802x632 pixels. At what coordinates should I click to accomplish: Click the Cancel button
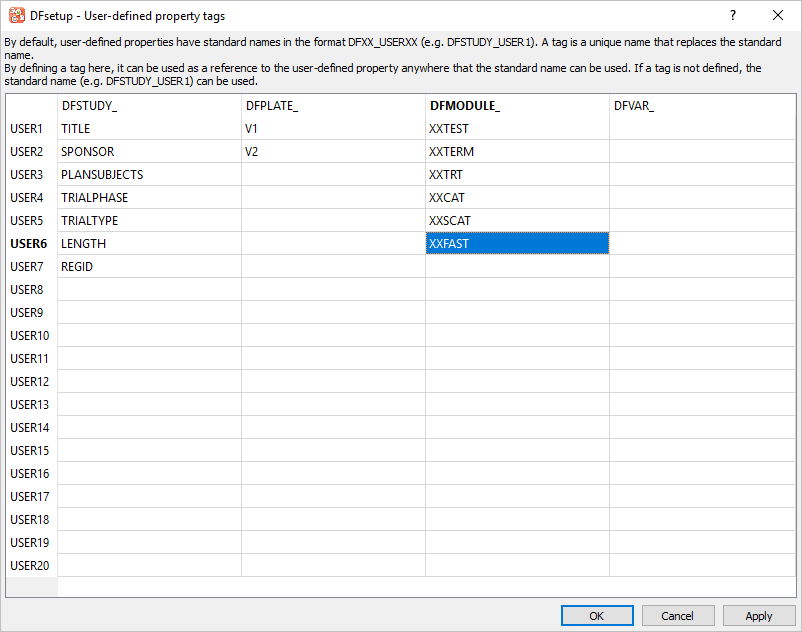678,616
